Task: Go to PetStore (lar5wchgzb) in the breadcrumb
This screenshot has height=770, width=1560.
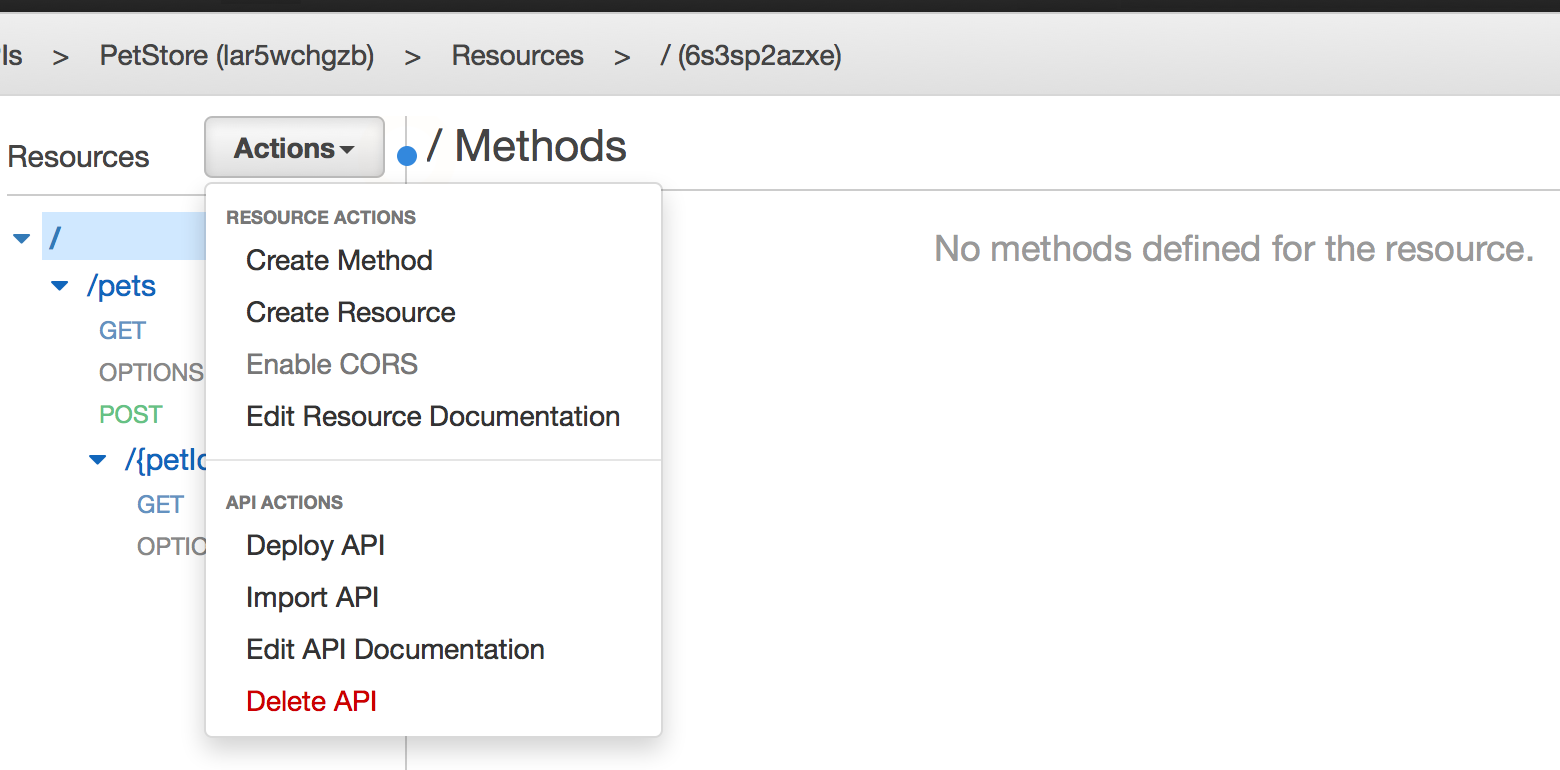Action: tap(237, 55)
